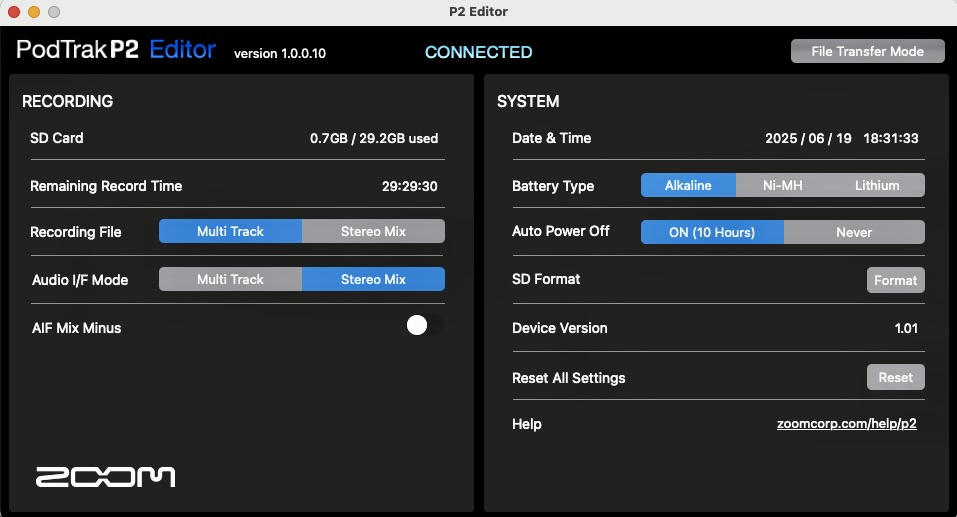957x517 pixels.
Task: Set Auto Power Off to Never
Action: click(854, 232)
